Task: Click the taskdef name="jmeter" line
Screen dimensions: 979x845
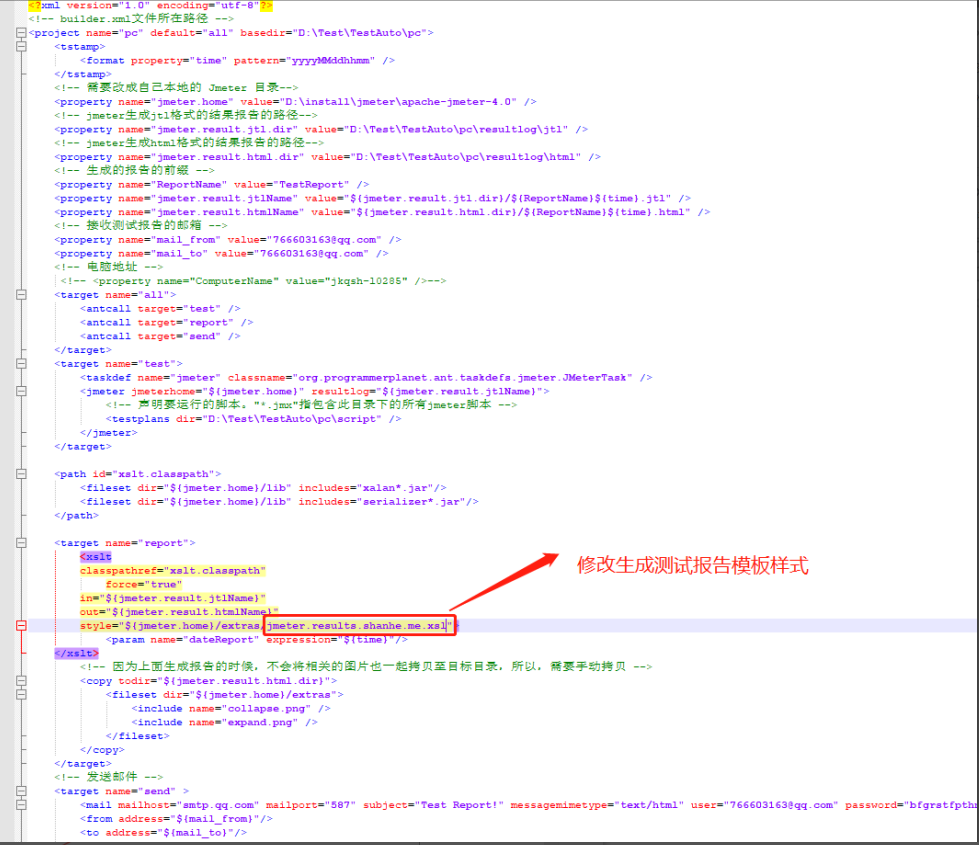Action: pos(366,377)
